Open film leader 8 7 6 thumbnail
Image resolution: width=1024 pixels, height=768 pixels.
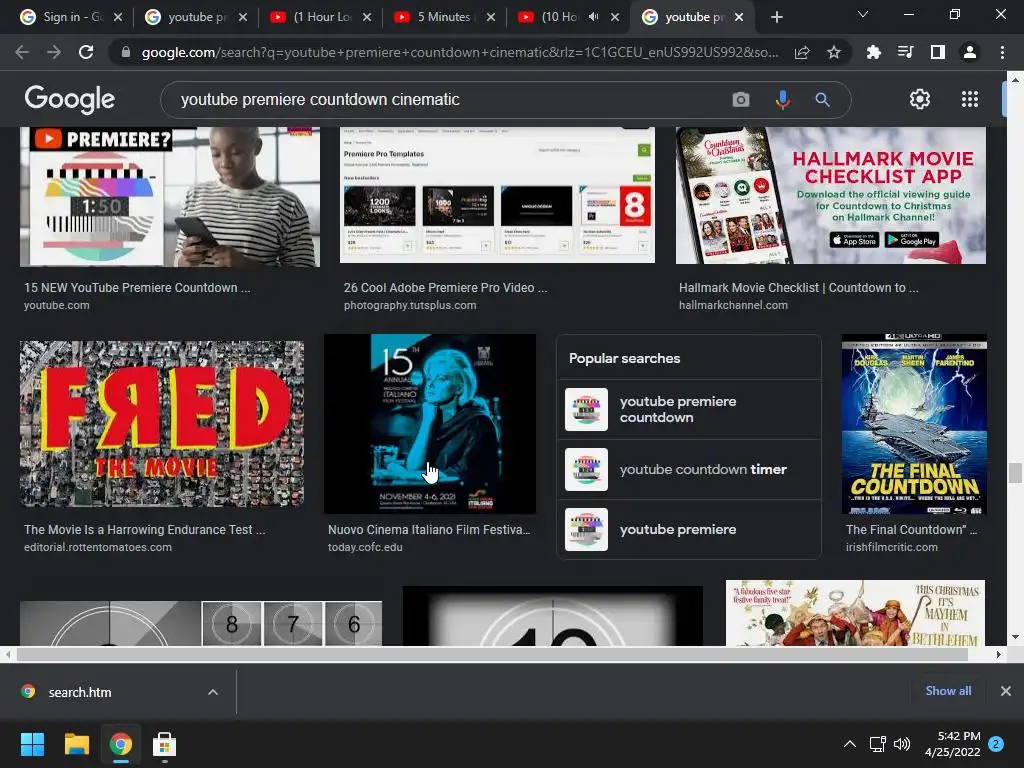point(200,623)
